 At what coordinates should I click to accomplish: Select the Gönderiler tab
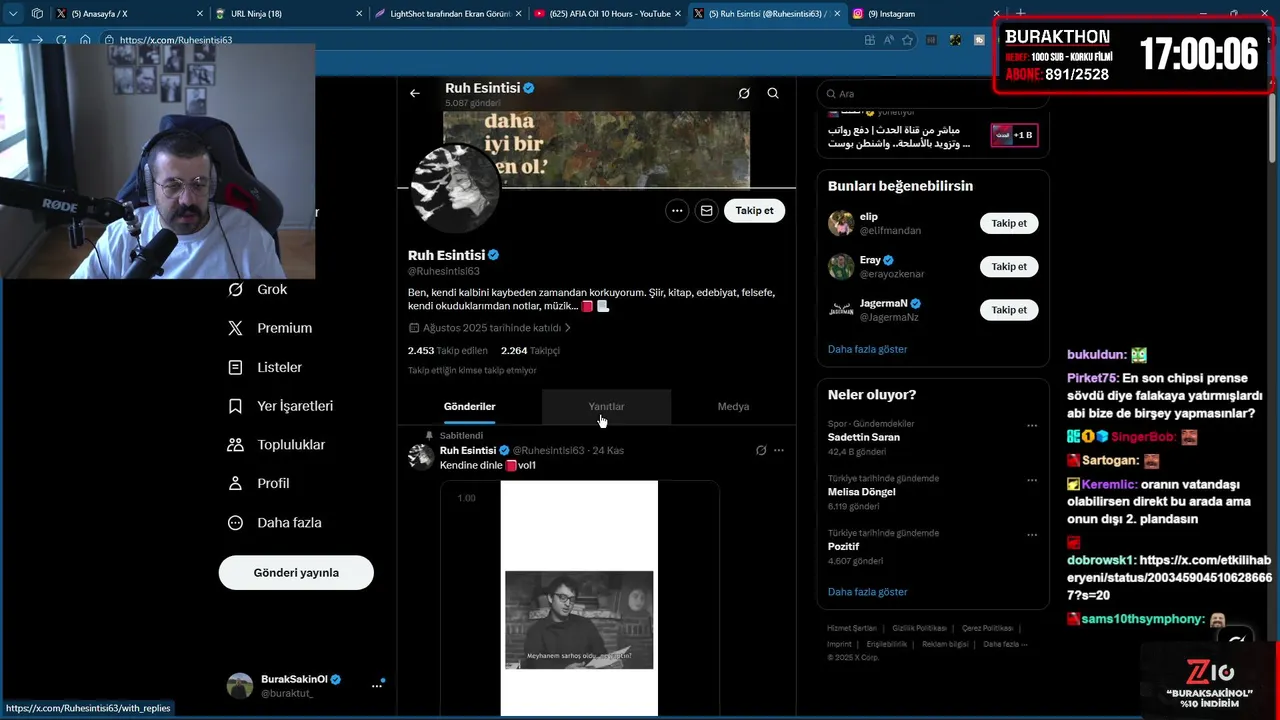470,406
